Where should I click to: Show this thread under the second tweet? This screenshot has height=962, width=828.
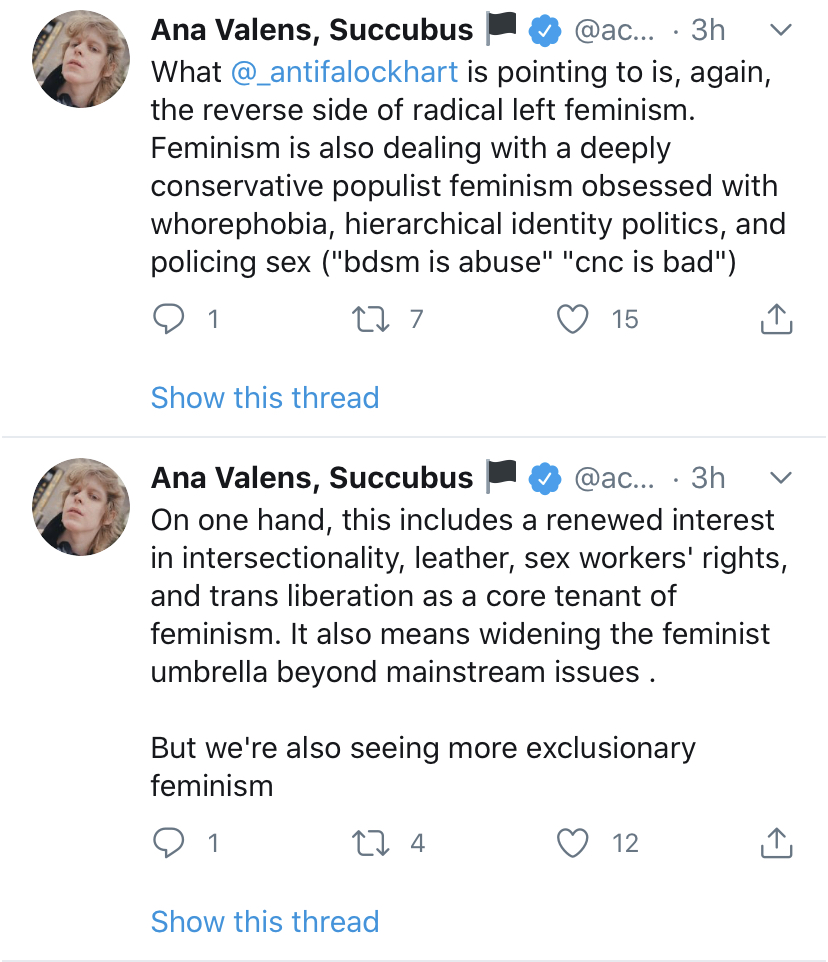tap(265, 921)
